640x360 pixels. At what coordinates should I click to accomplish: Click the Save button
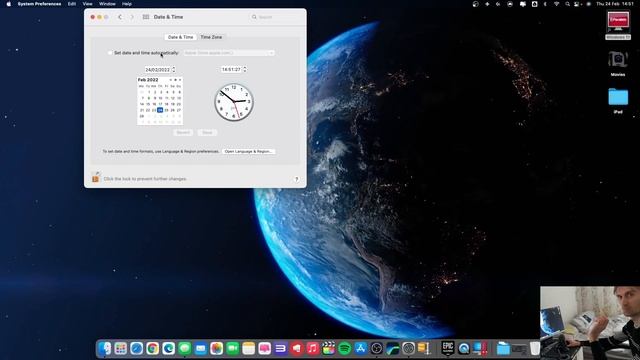[x=207, y=132]
